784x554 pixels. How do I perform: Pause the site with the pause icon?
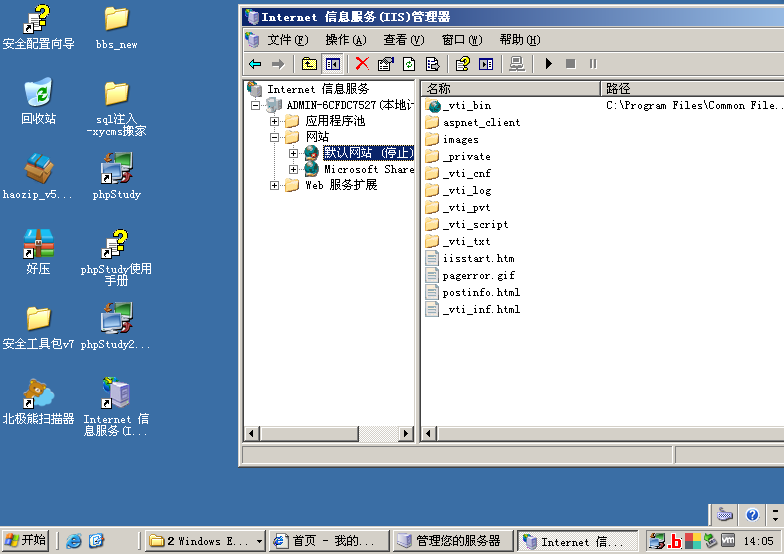(x=593, y=64)
